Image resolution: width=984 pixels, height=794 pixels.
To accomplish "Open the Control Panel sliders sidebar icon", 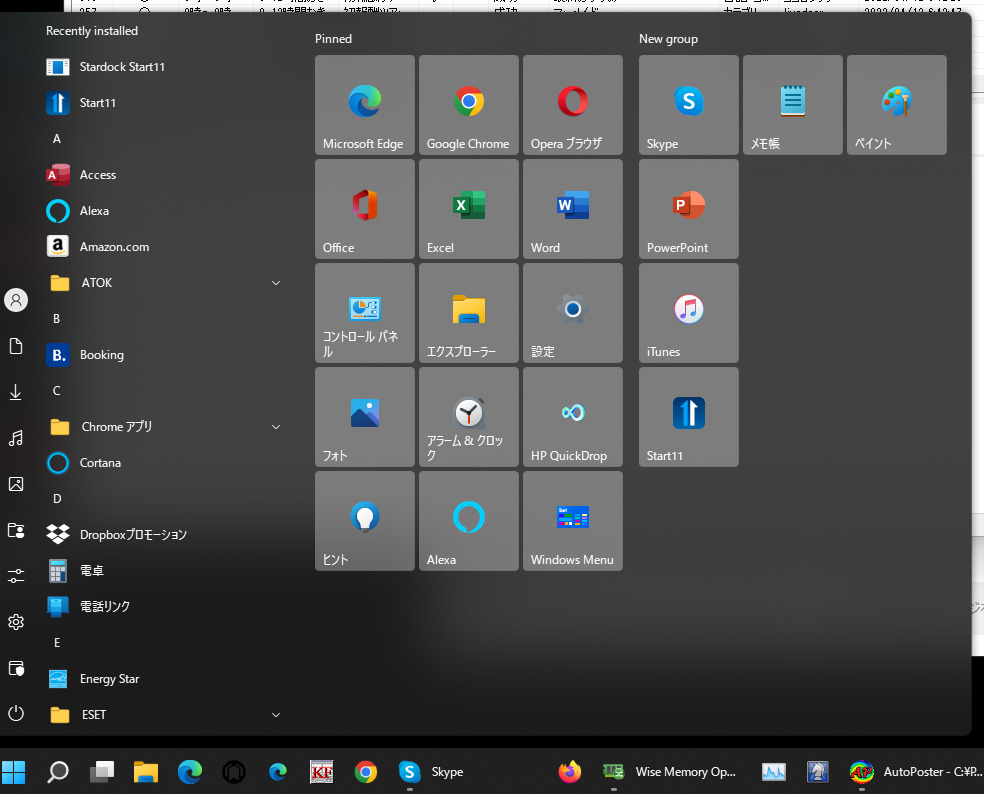I will coord(16,576).
